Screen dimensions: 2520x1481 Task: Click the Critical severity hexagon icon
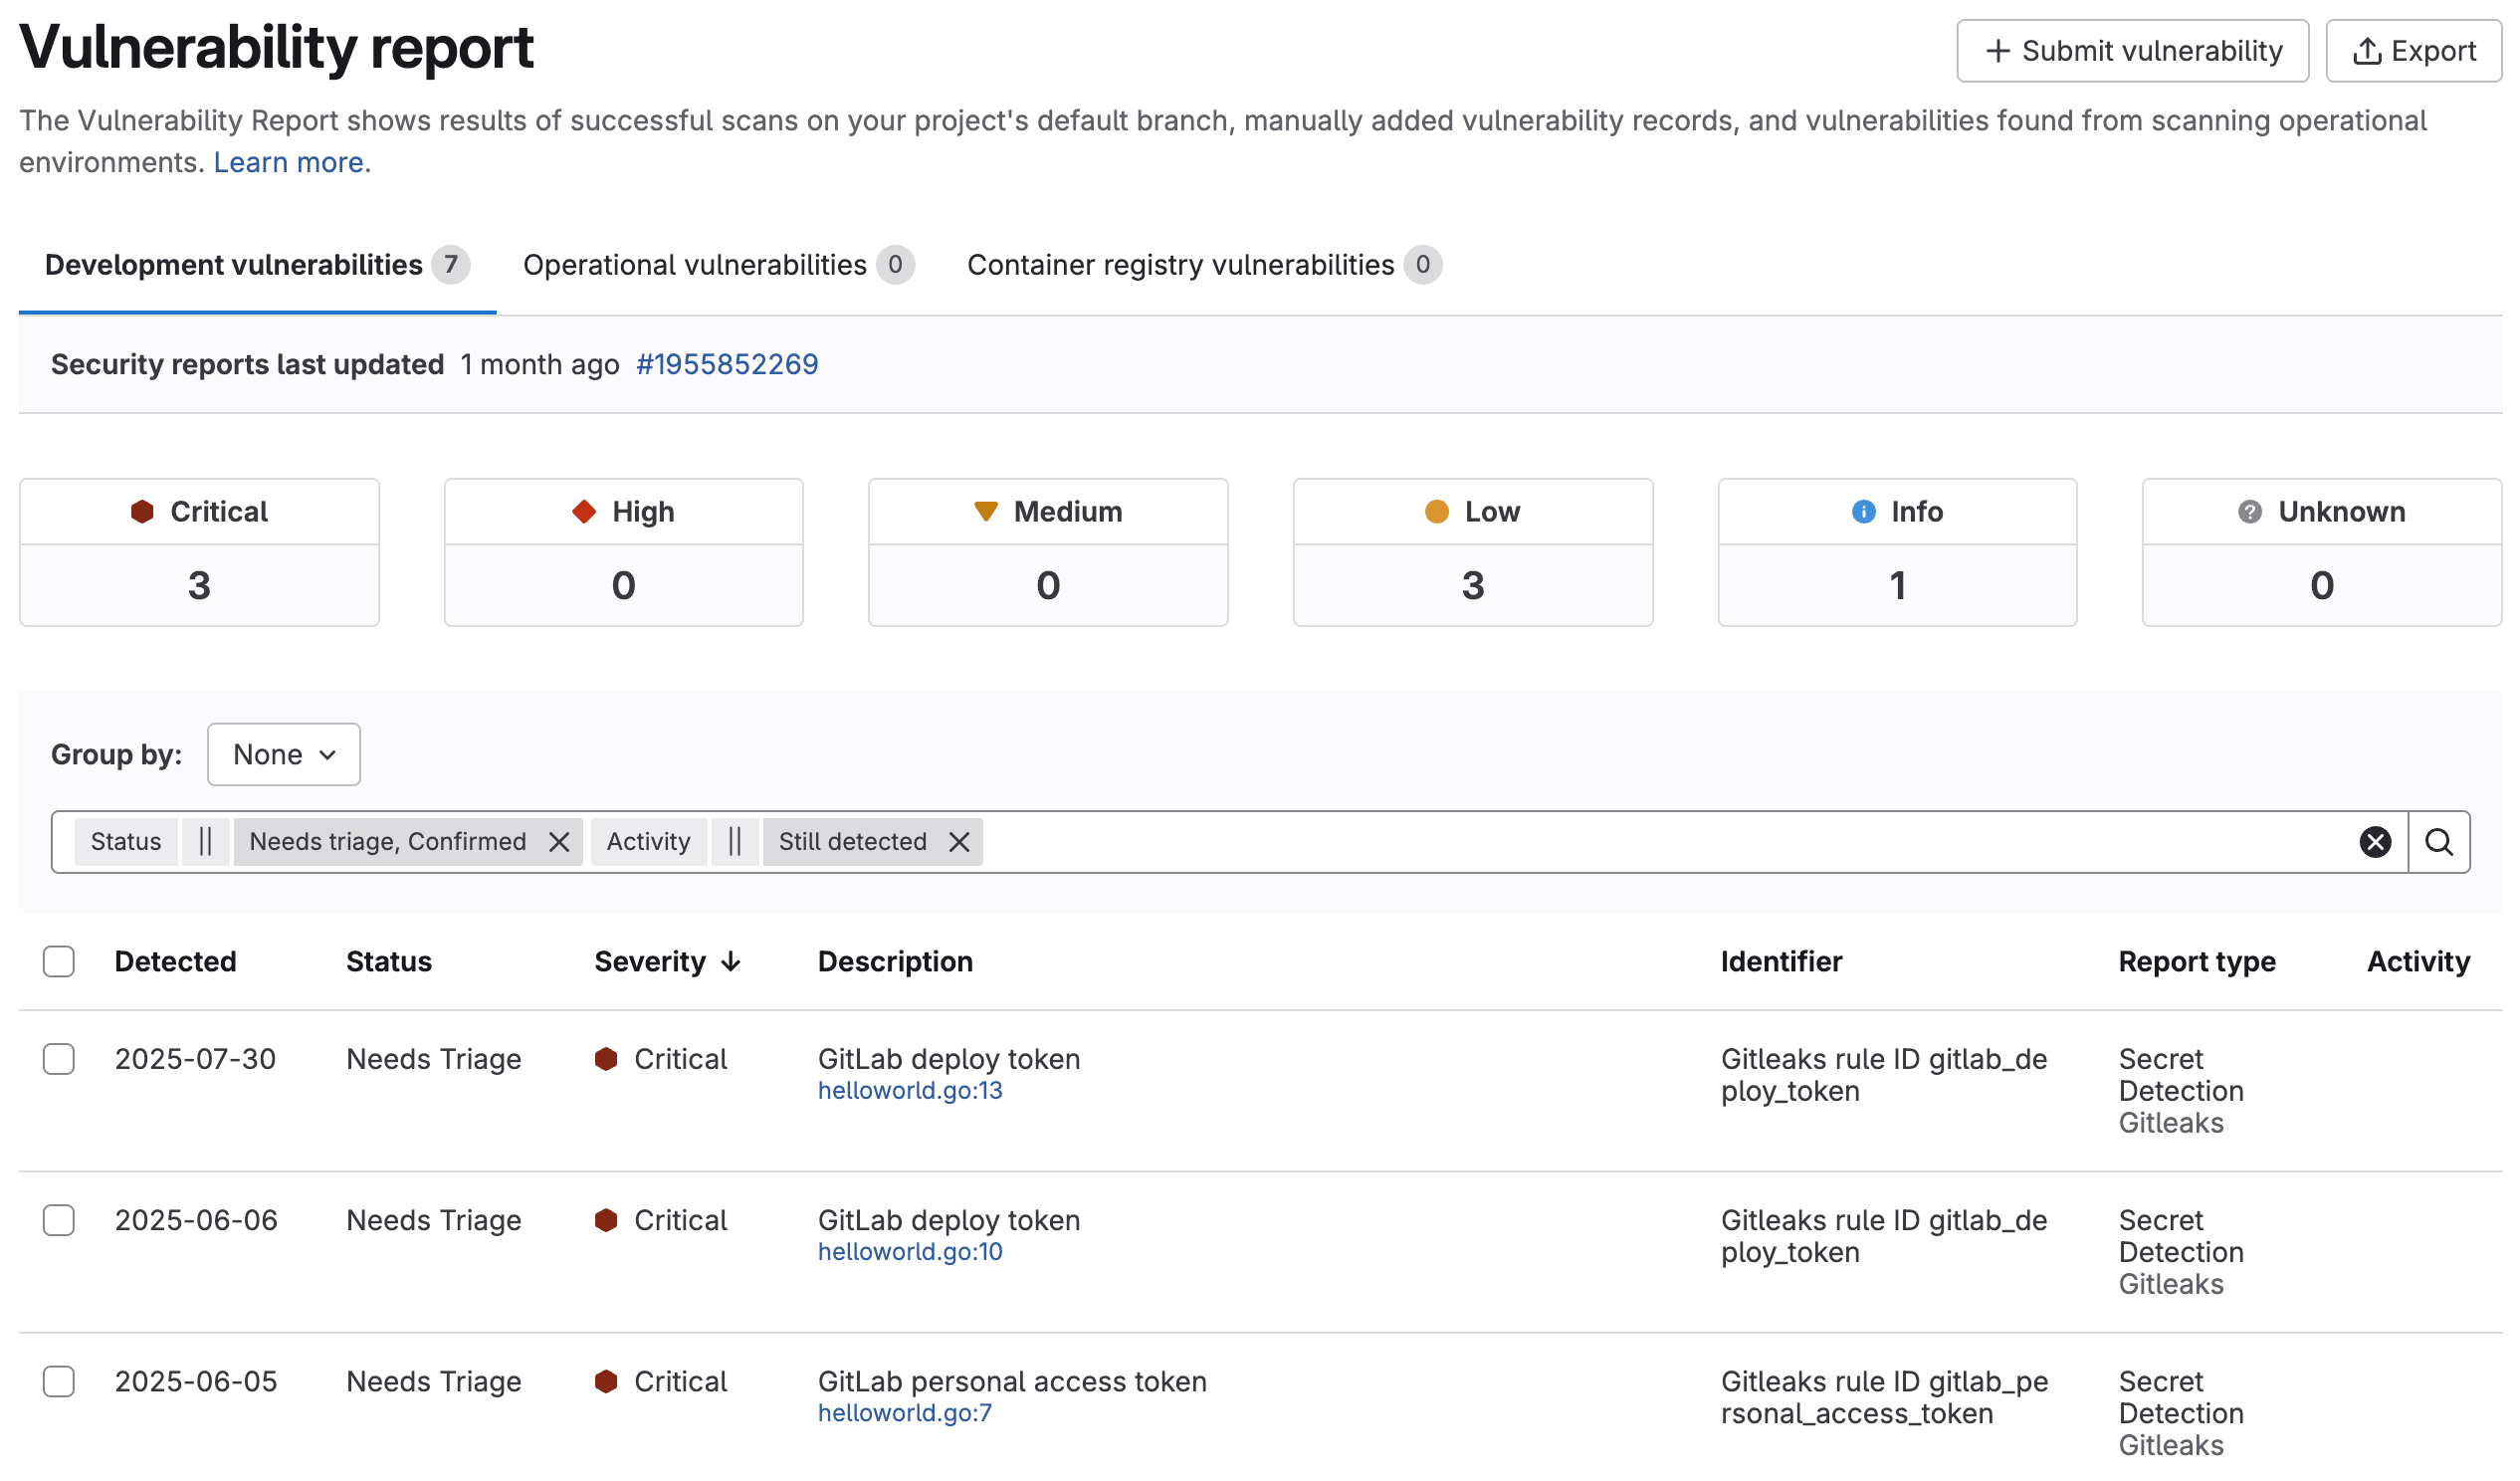(x=142, y=511)
